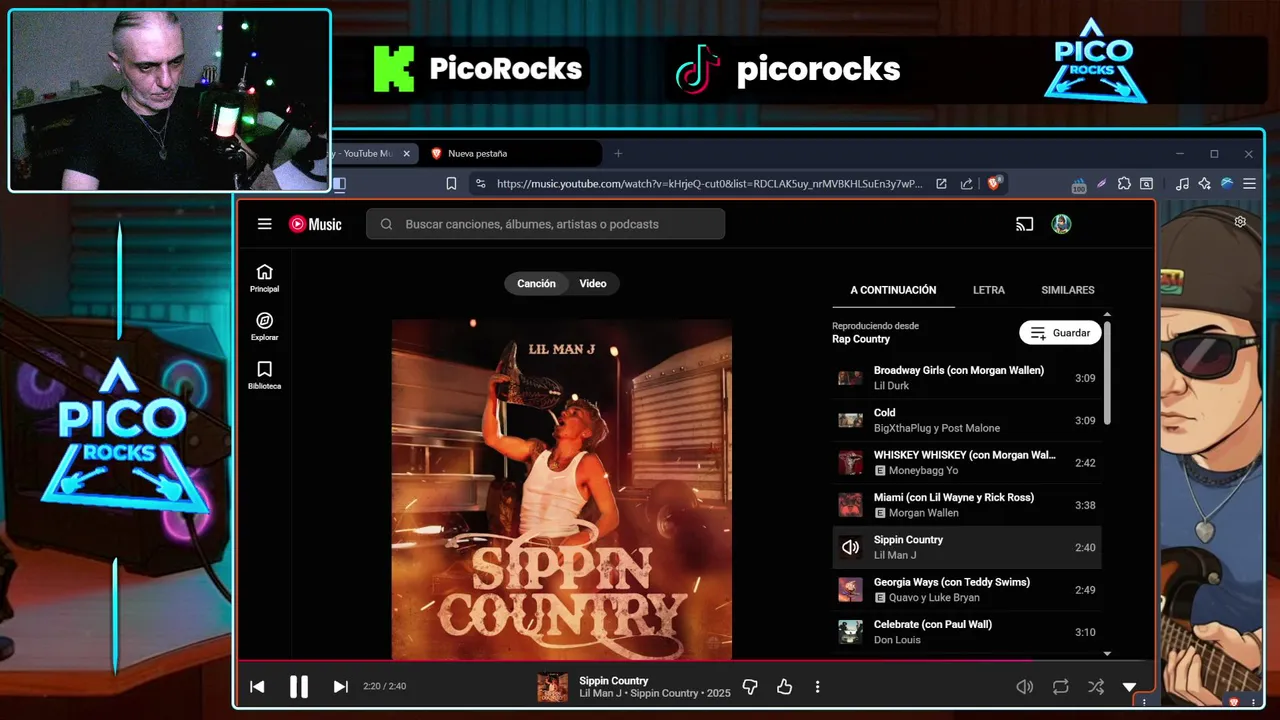1280x720 pixels.
Task: Select the LETRA tab
Action: (x=989, y=290)
